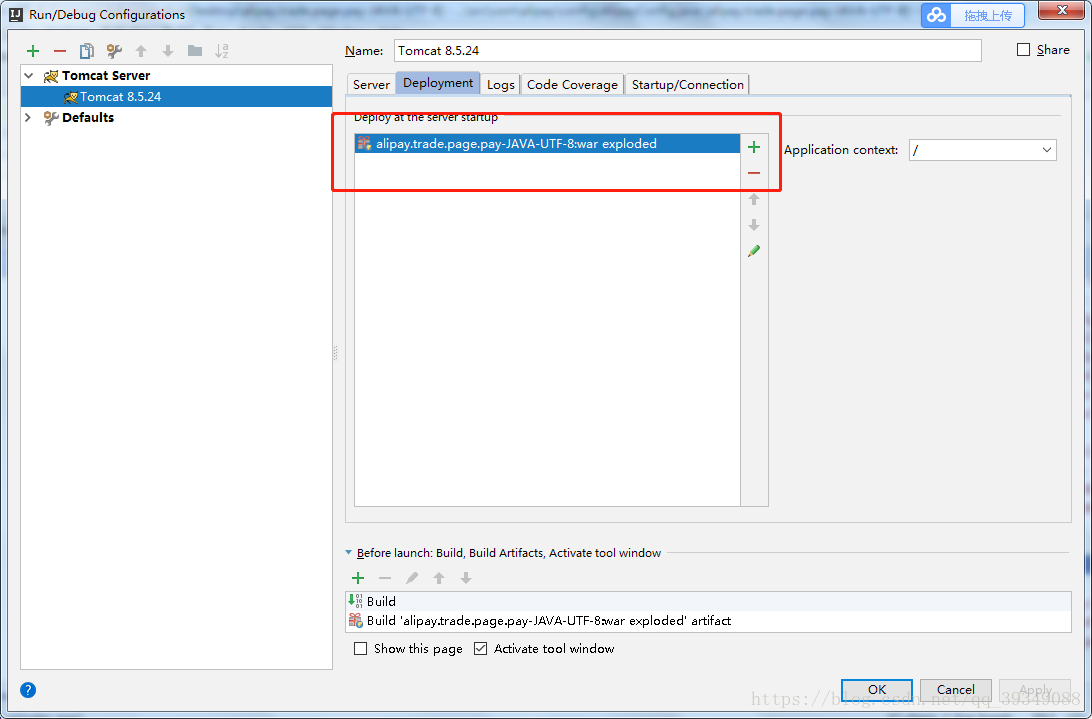1092x719 pixels.
Task: Click the Tomcat Server cat icon
Action: (x=51, y=76)
